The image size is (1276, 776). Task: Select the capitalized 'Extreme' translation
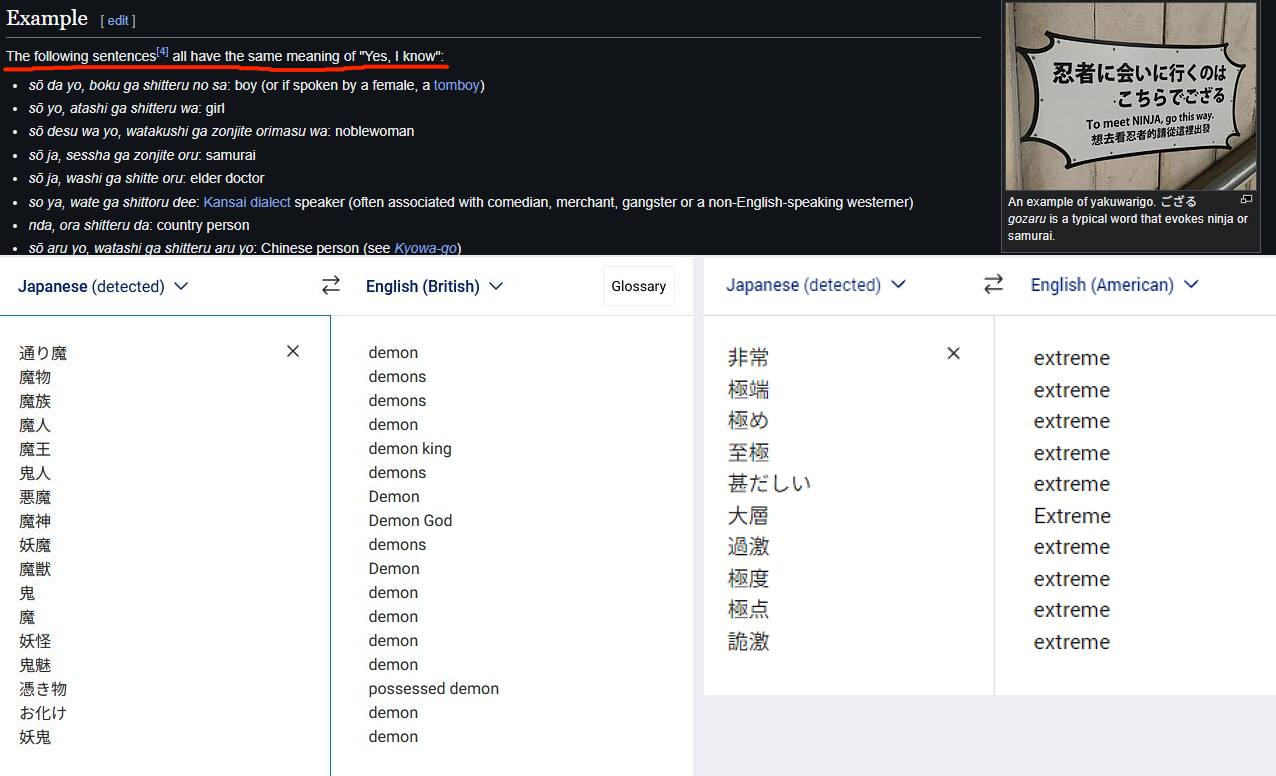coord(1072,516)
